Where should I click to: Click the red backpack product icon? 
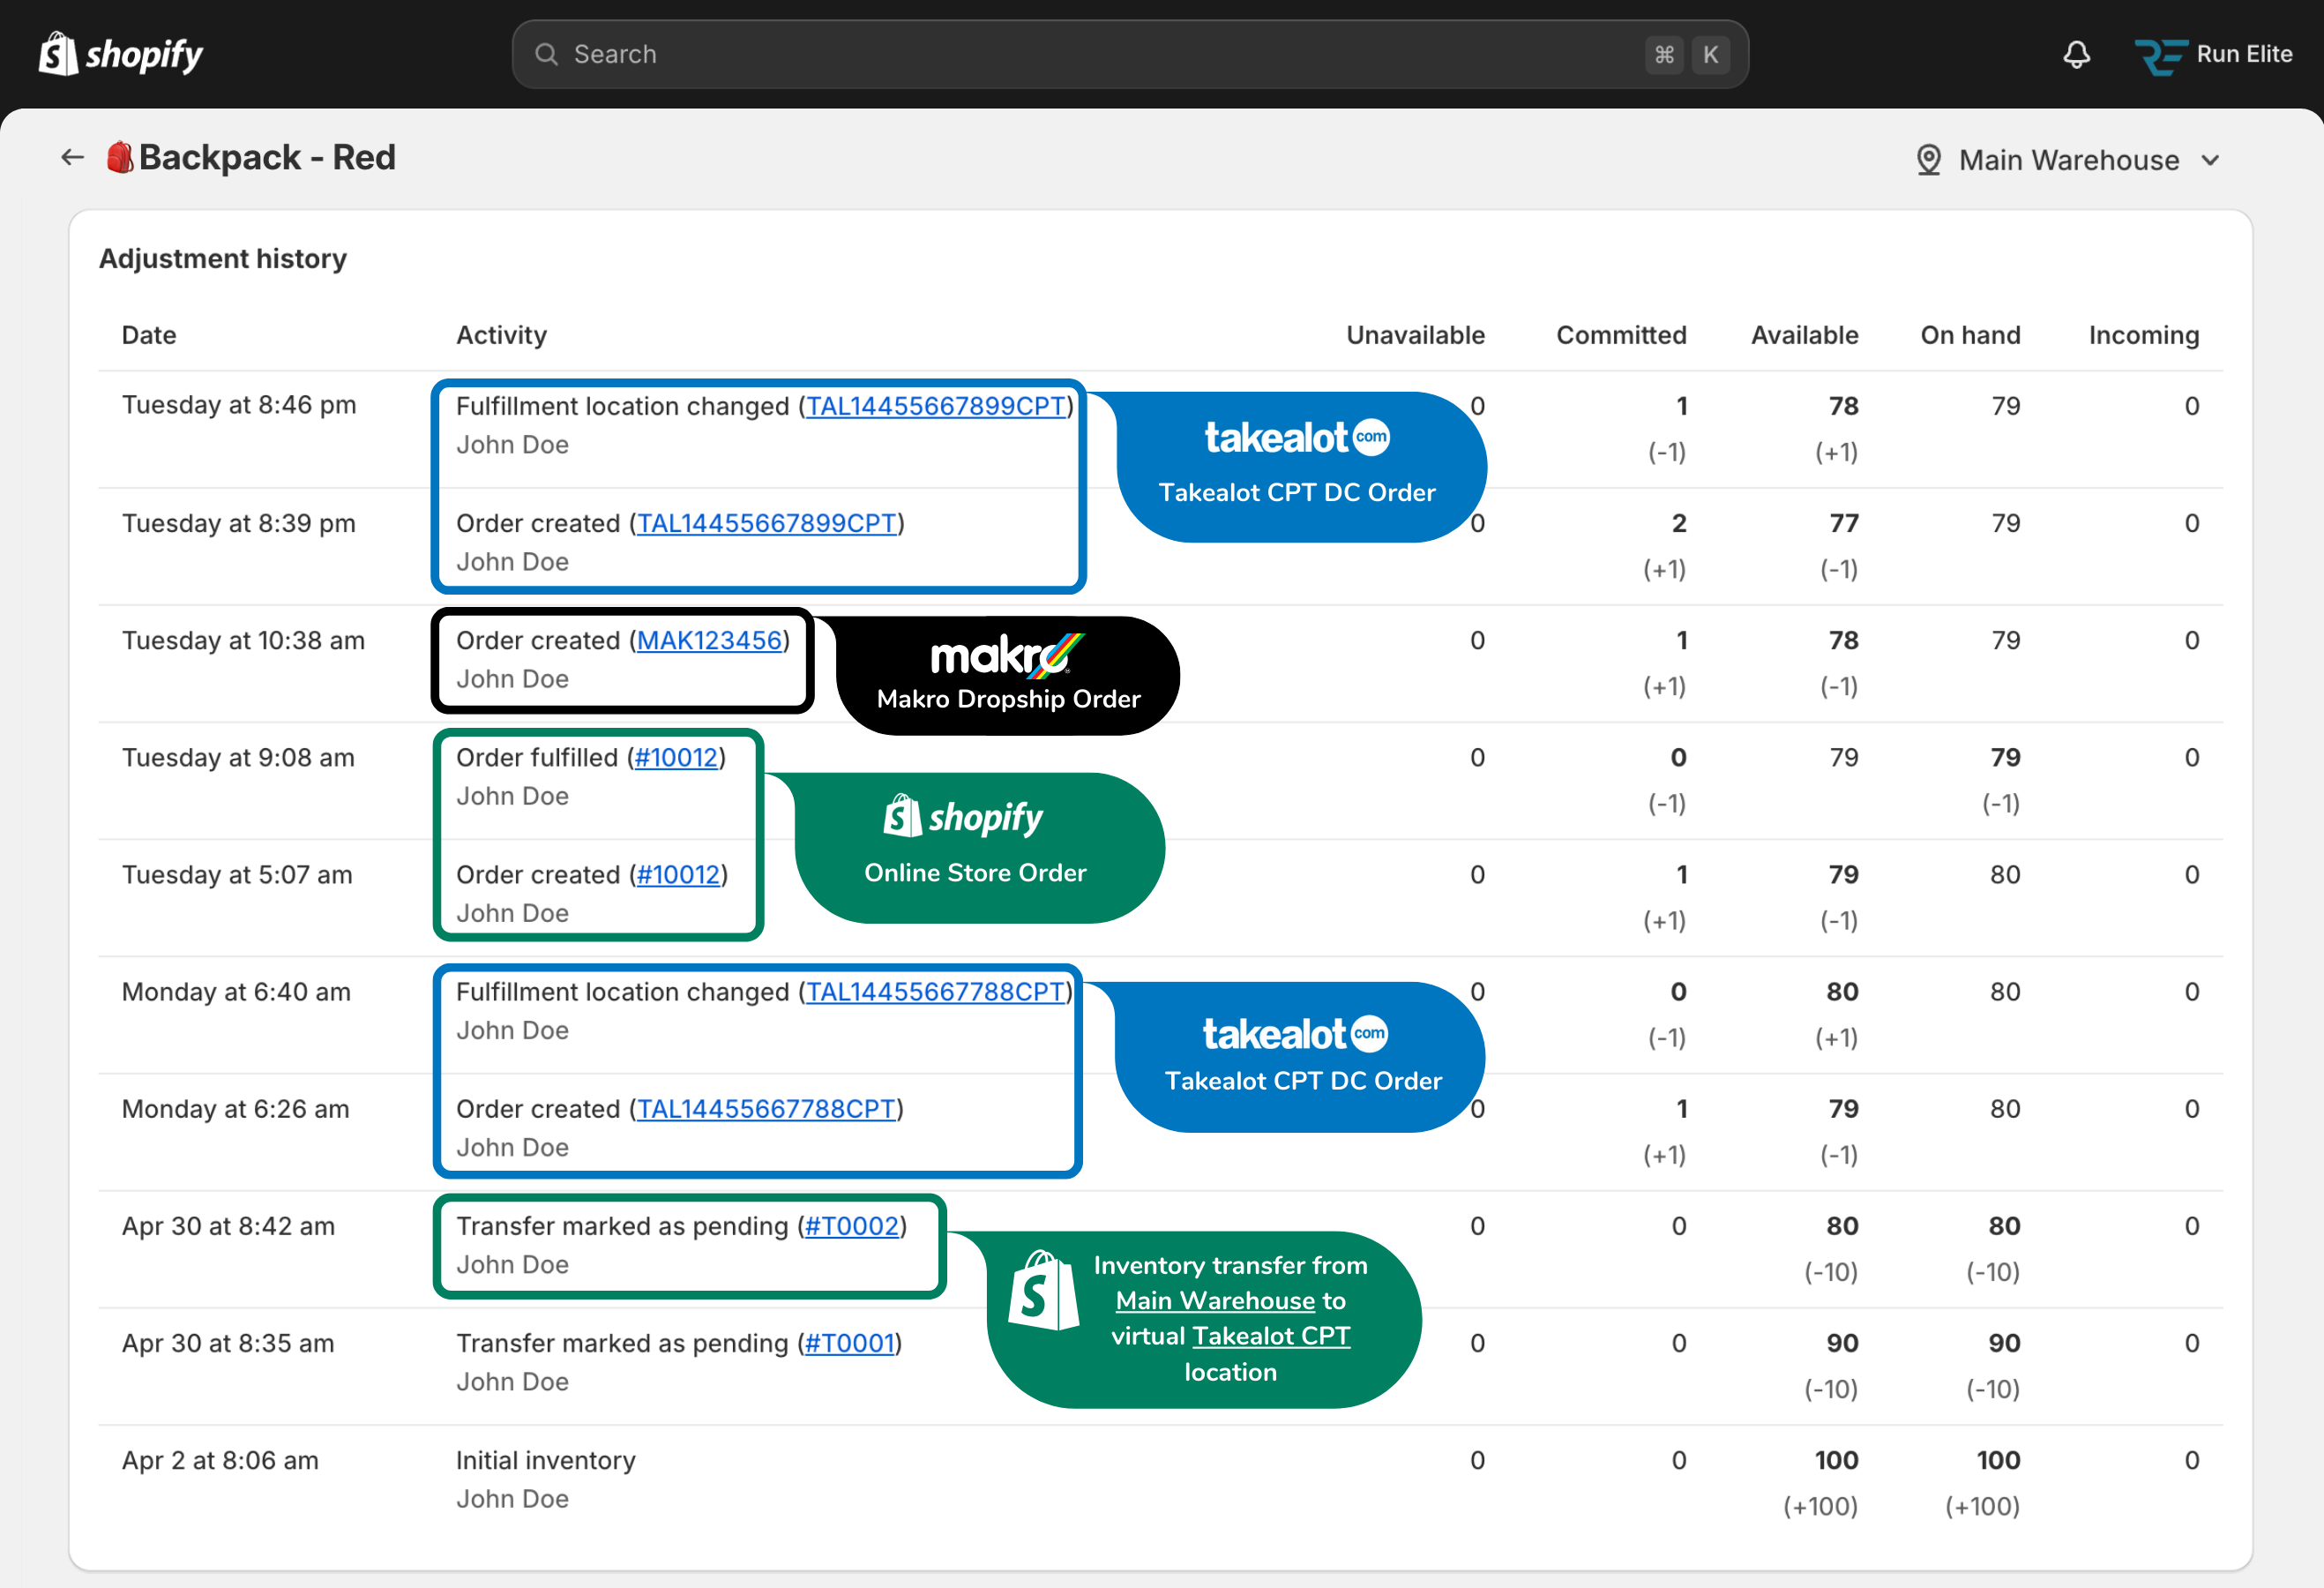pyautogui.click(x=120, y=157)
